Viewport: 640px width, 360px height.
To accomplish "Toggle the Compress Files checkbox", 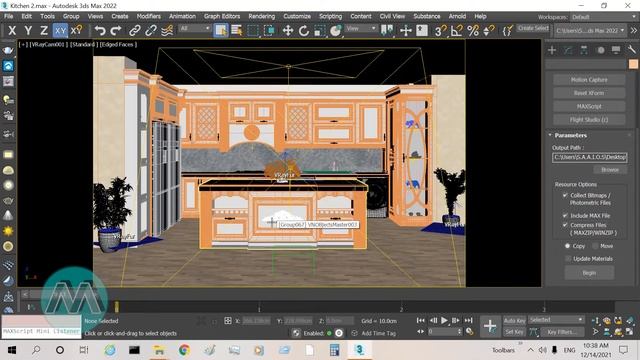I will [x=565, y=225].
